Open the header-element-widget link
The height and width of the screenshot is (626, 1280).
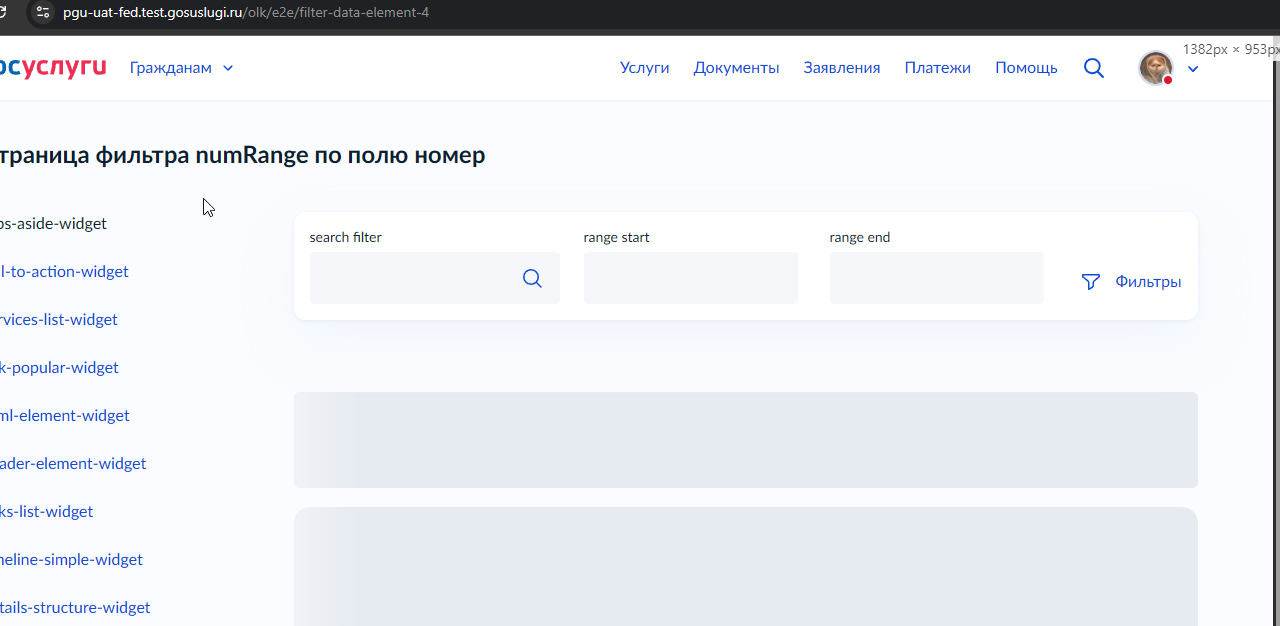pos(73,464)
